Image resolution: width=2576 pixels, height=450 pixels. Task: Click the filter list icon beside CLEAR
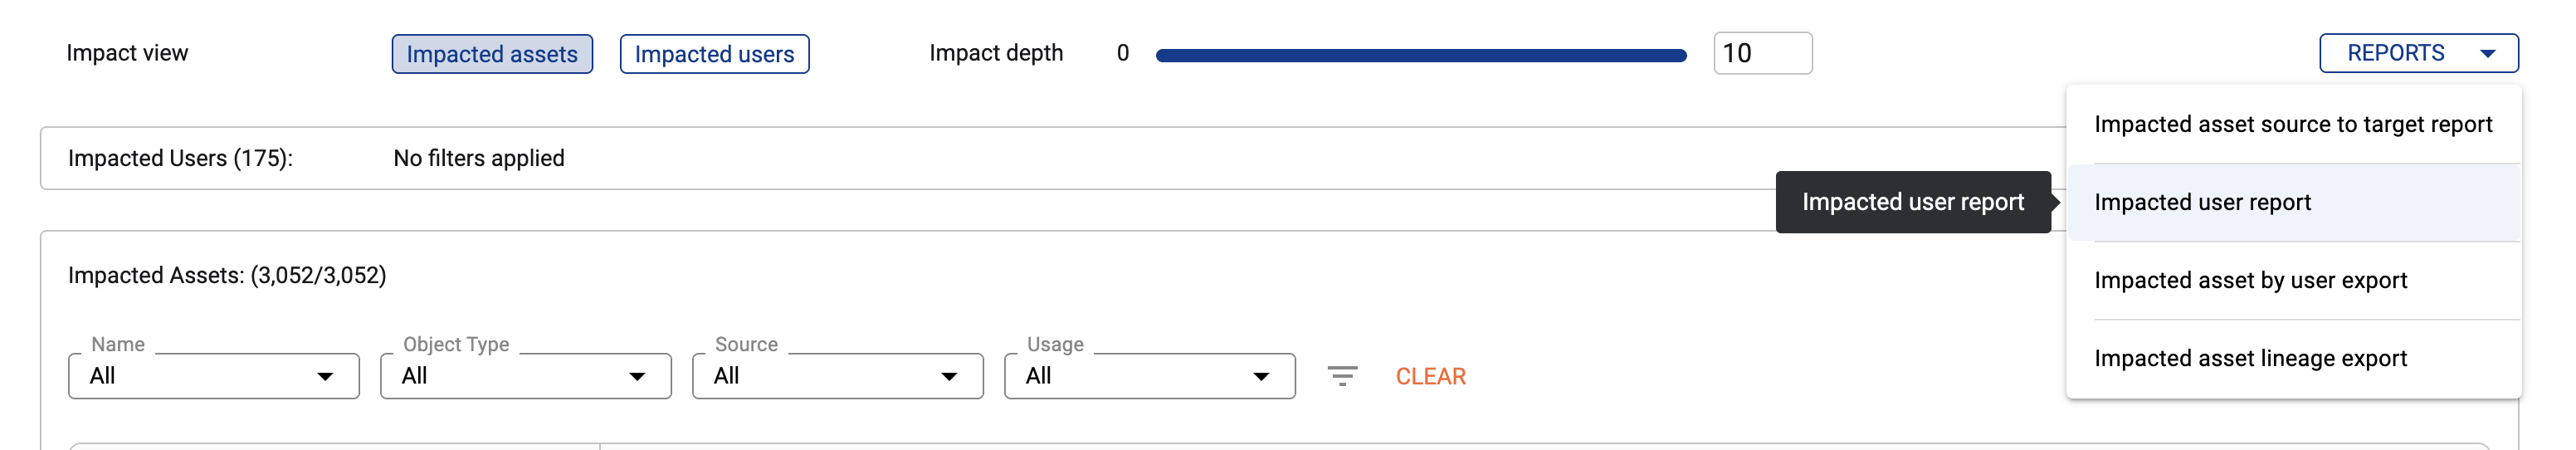(x=1342, y=376)
